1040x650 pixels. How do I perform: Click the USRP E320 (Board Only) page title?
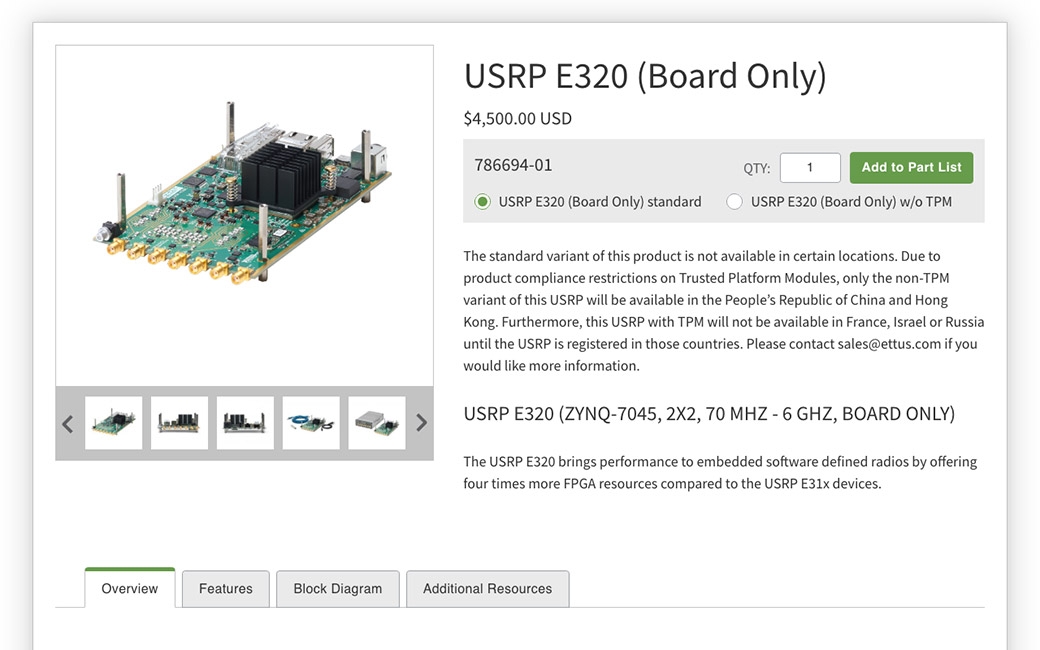tap(645, 76)
